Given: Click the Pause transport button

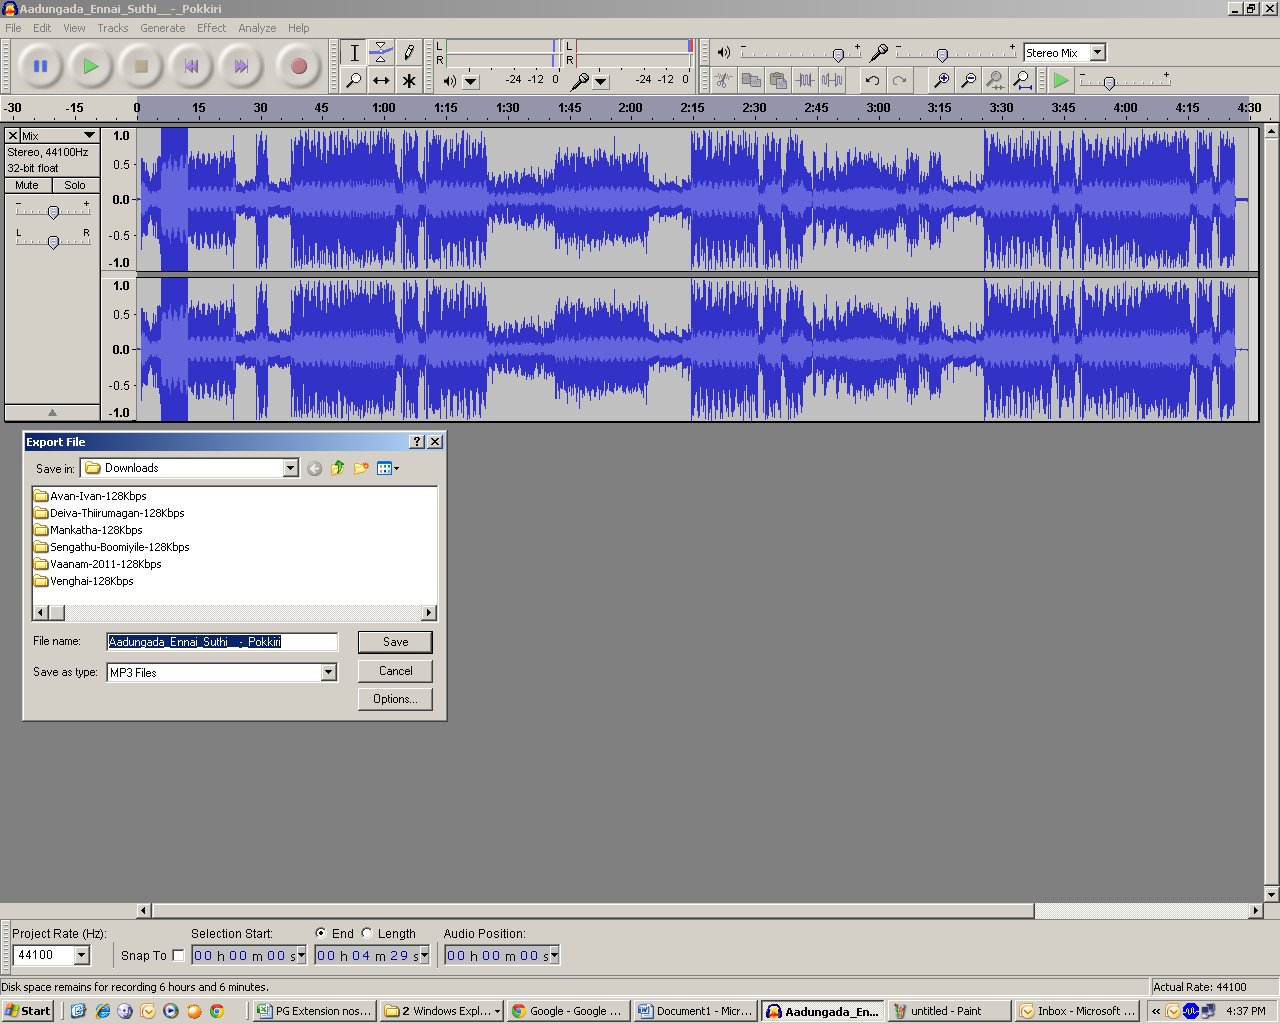Looking at the screenshot, I should pyautogui.click(x=40, y=66).
